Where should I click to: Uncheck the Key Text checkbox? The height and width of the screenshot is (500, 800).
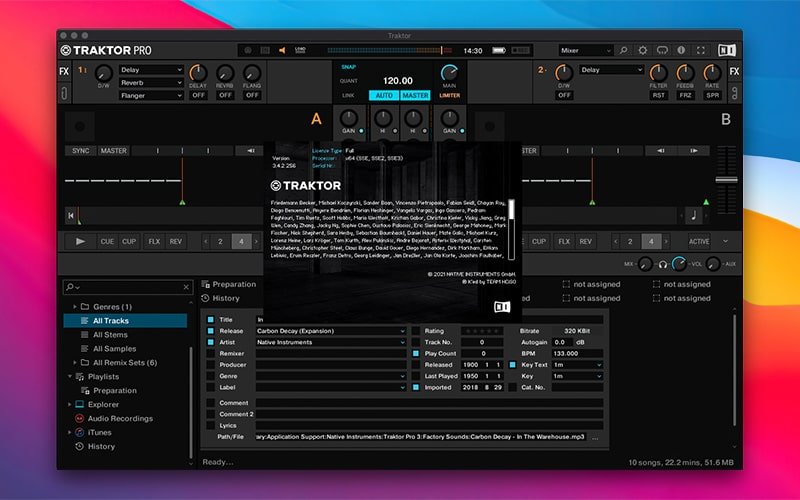pyautogui.click(x=514, y=365)
